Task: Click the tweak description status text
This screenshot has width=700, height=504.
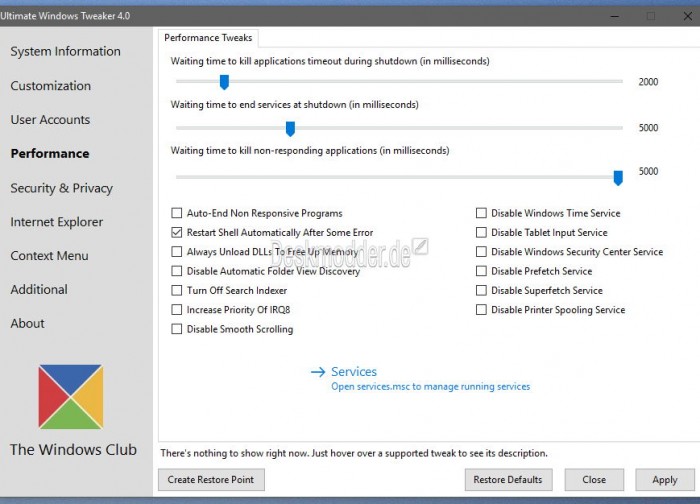Action: tap(354, 453)
